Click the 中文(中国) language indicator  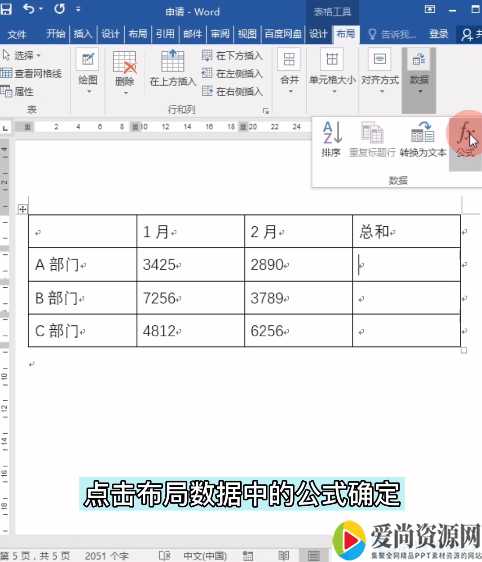click(x=205, y=556)
